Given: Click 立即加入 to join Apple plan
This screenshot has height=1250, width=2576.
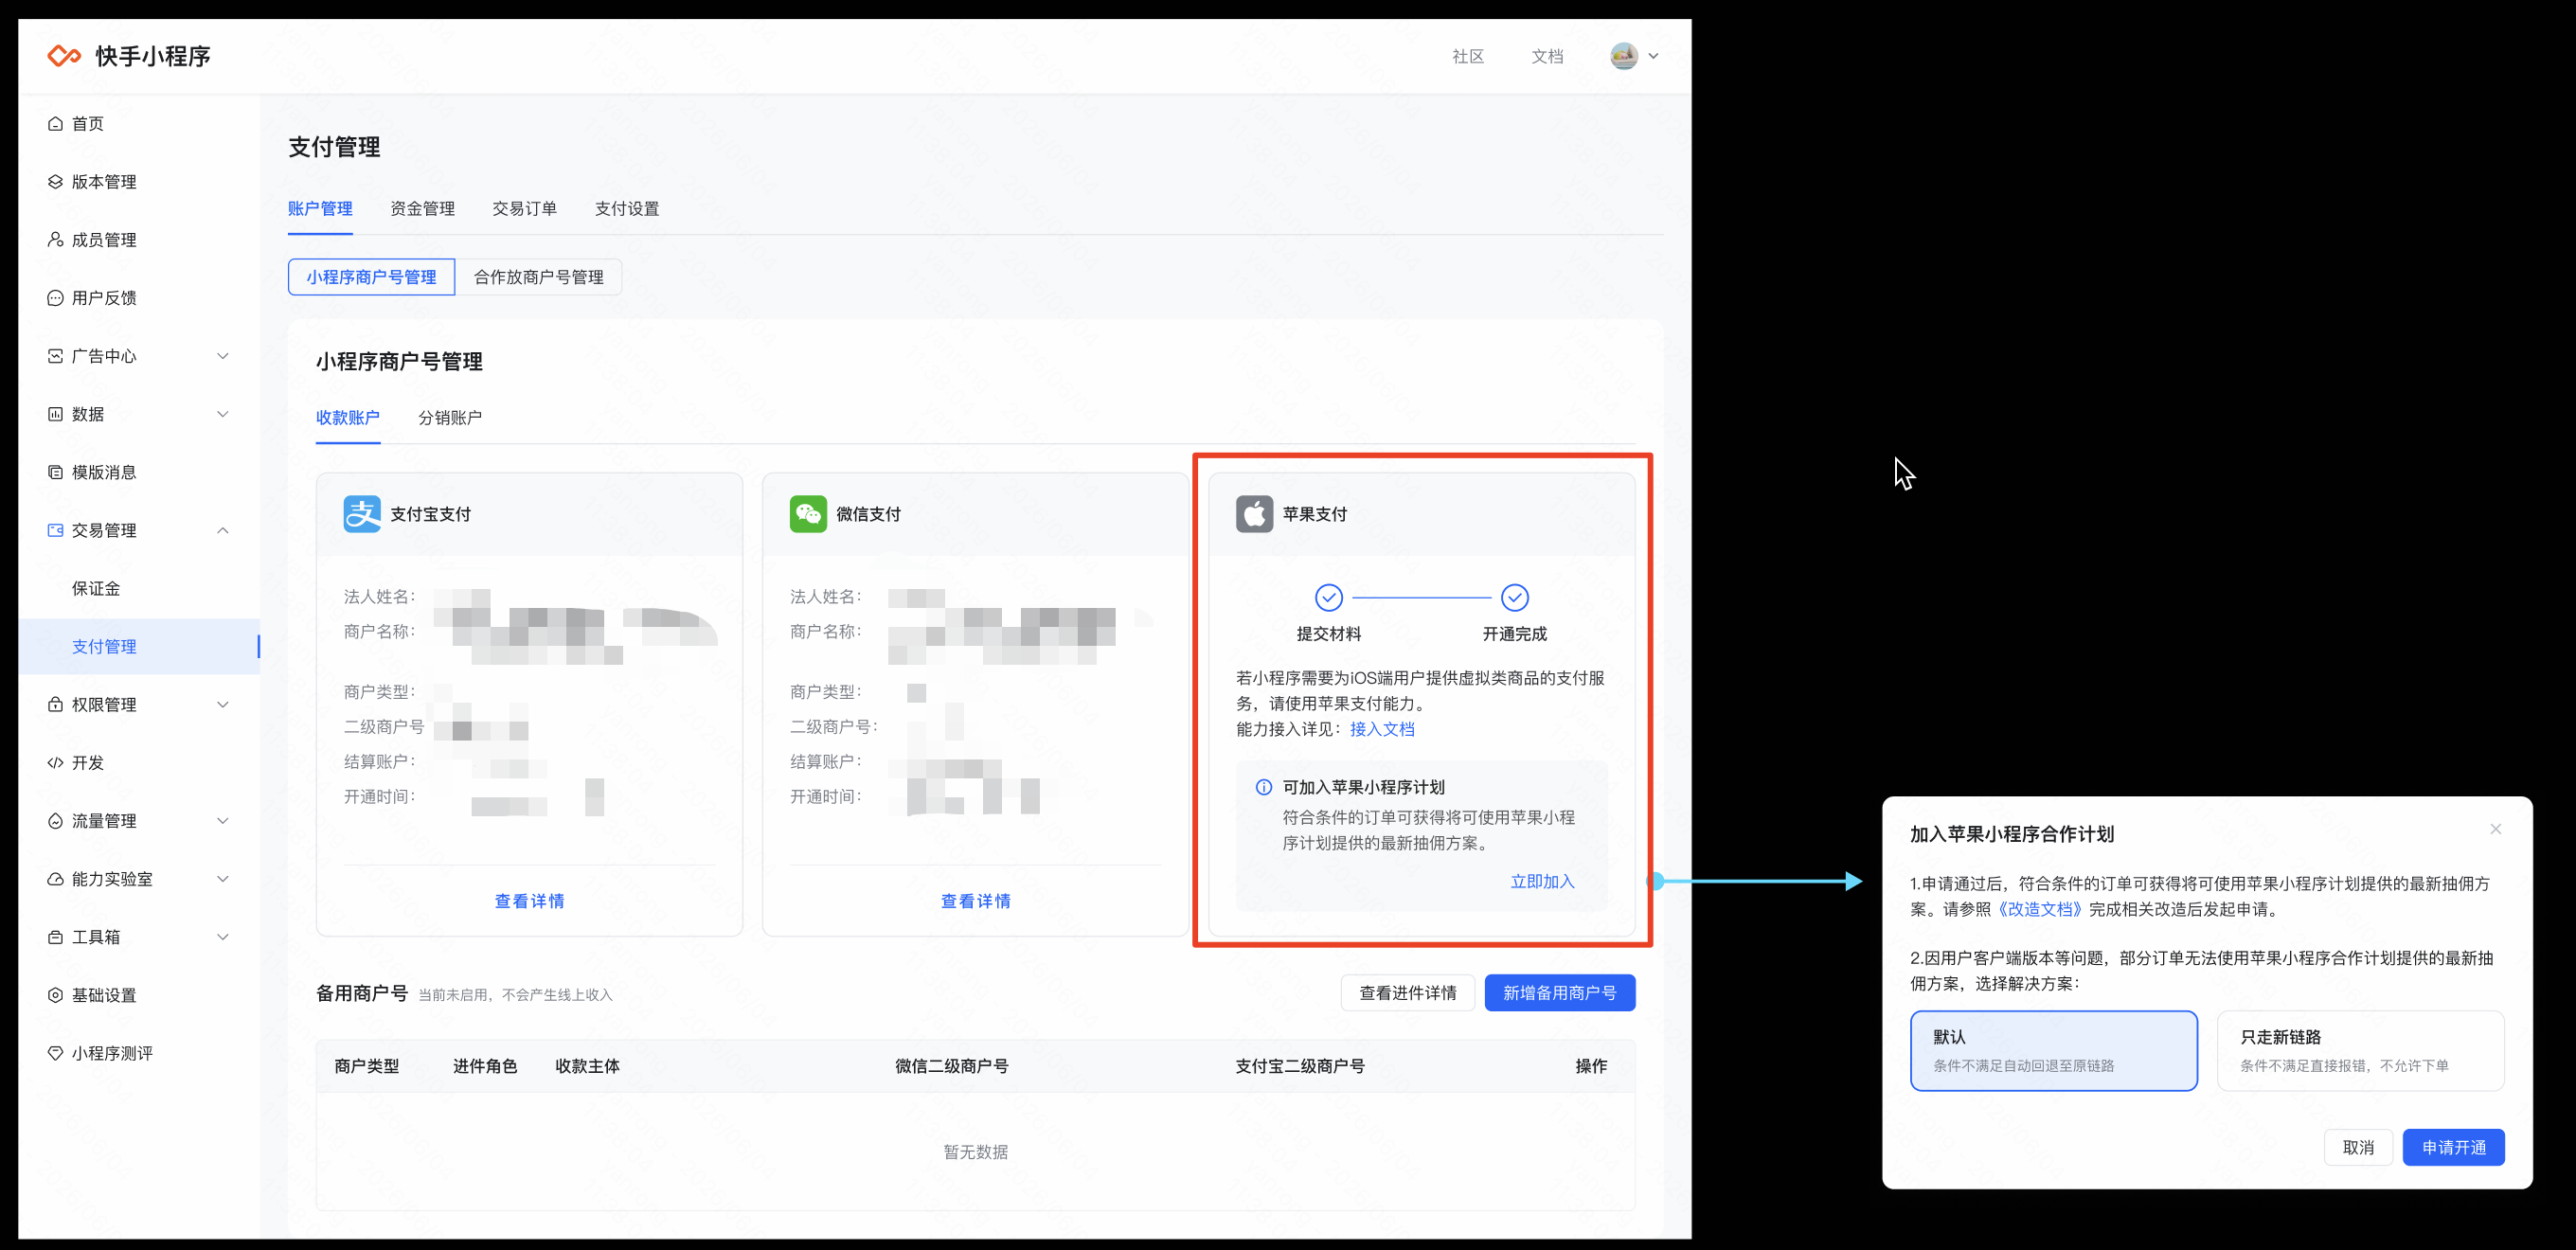Looking at the screenshot, I should click(x=1542, y=881).
